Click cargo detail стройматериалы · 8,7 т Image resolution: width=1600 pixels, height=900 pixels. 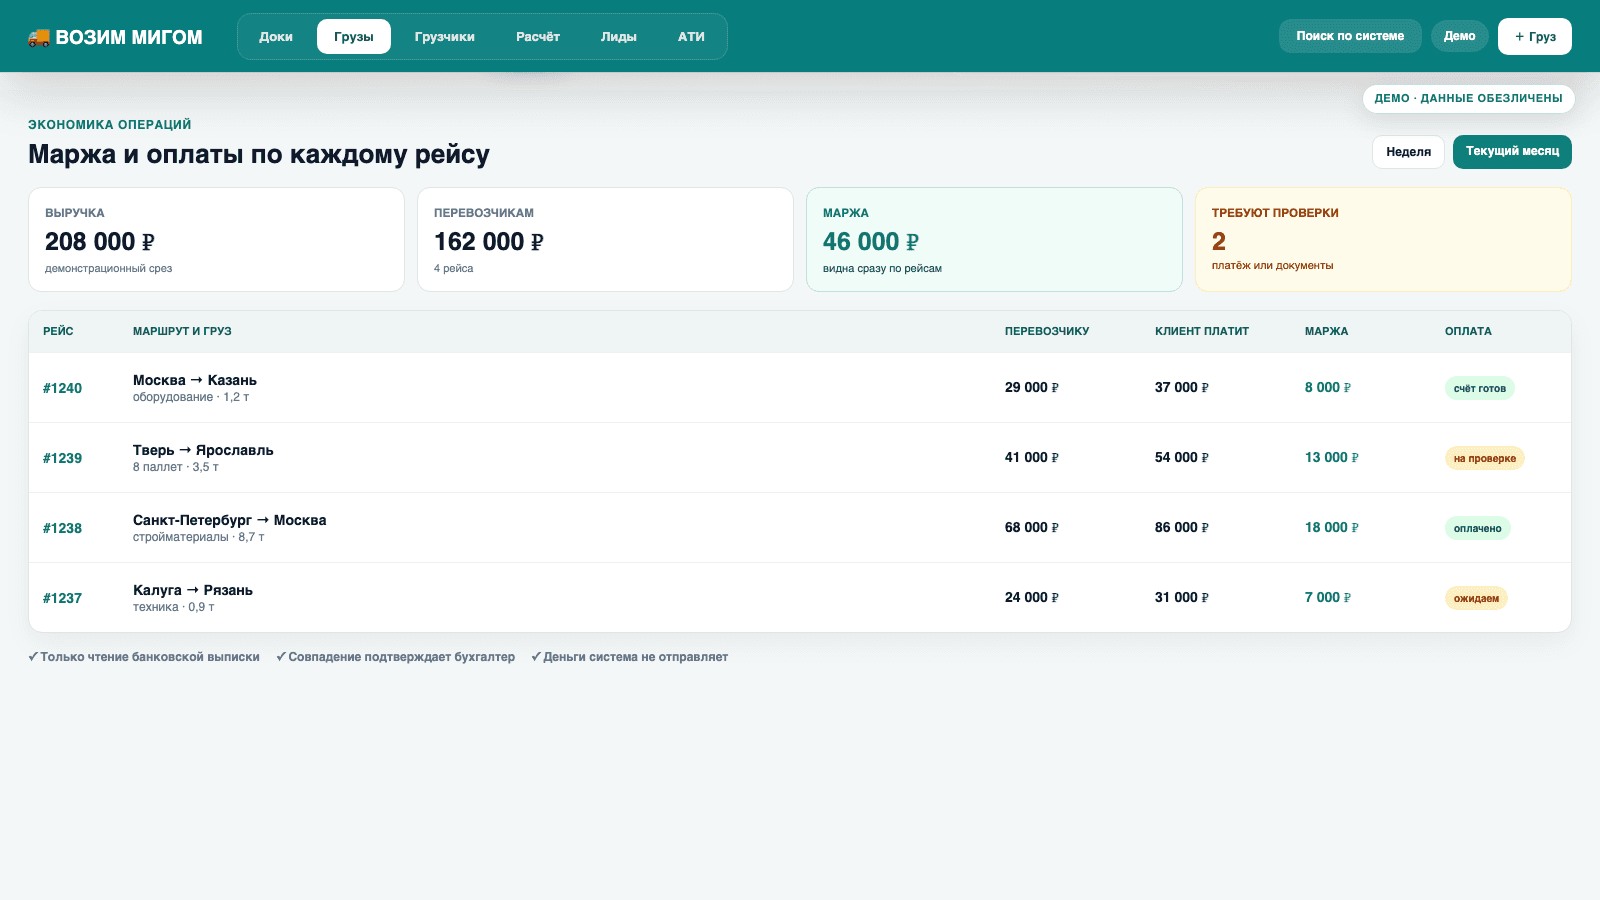199,537
